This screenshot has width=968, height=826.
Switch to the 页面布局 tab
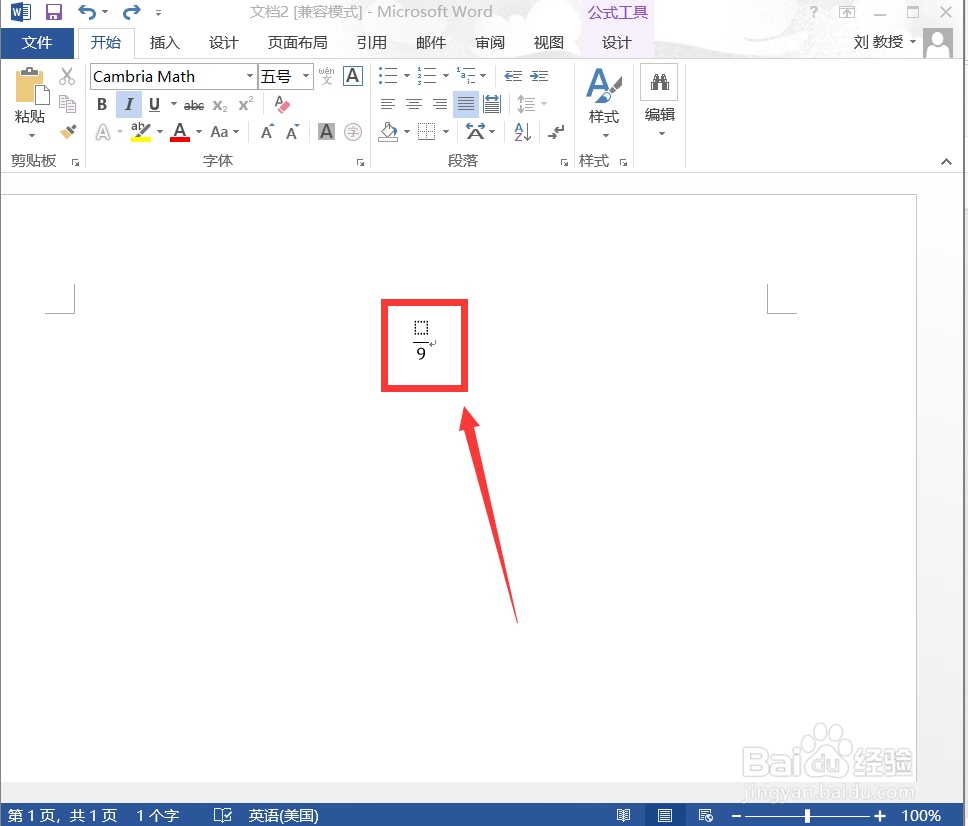point(298,43)
